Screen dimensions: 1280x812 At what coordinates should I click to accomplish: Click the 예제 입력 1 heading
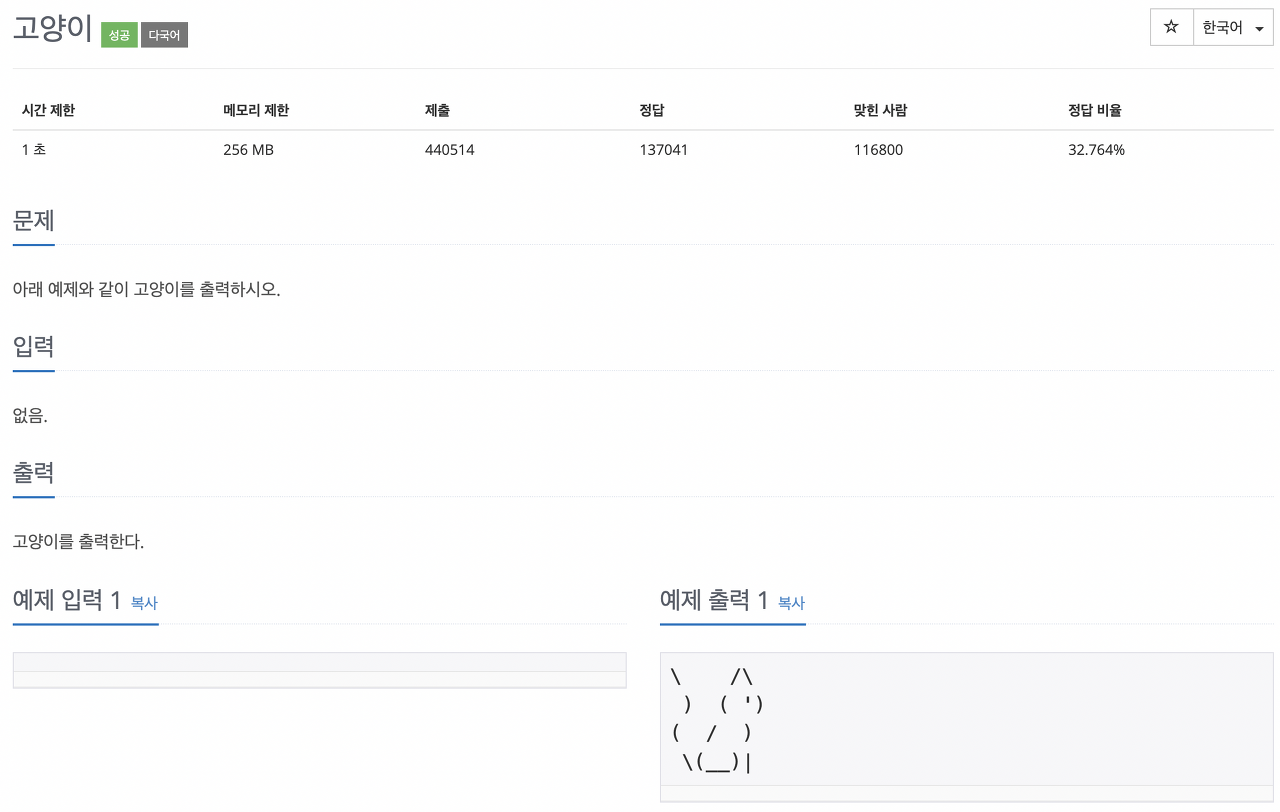pos(67,600)
